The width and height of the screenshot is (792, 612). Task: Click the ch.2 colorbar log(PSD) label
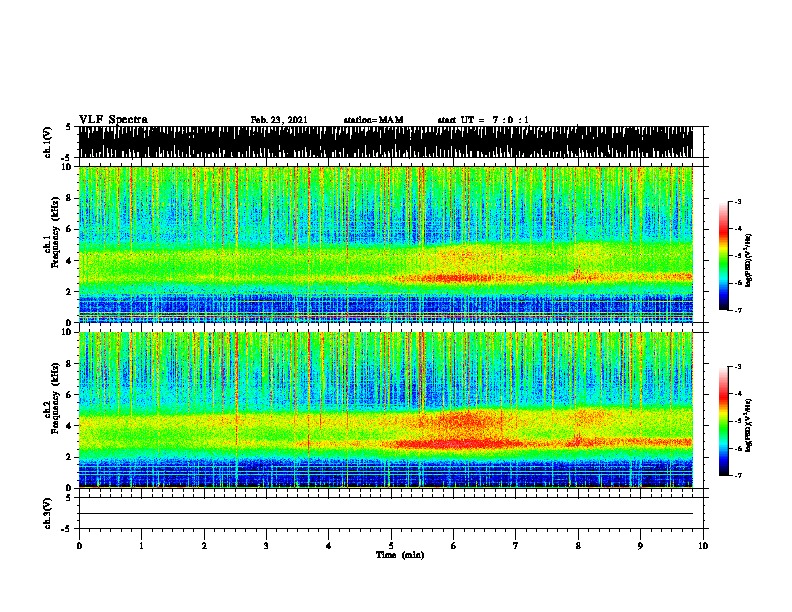click(748, 425)
